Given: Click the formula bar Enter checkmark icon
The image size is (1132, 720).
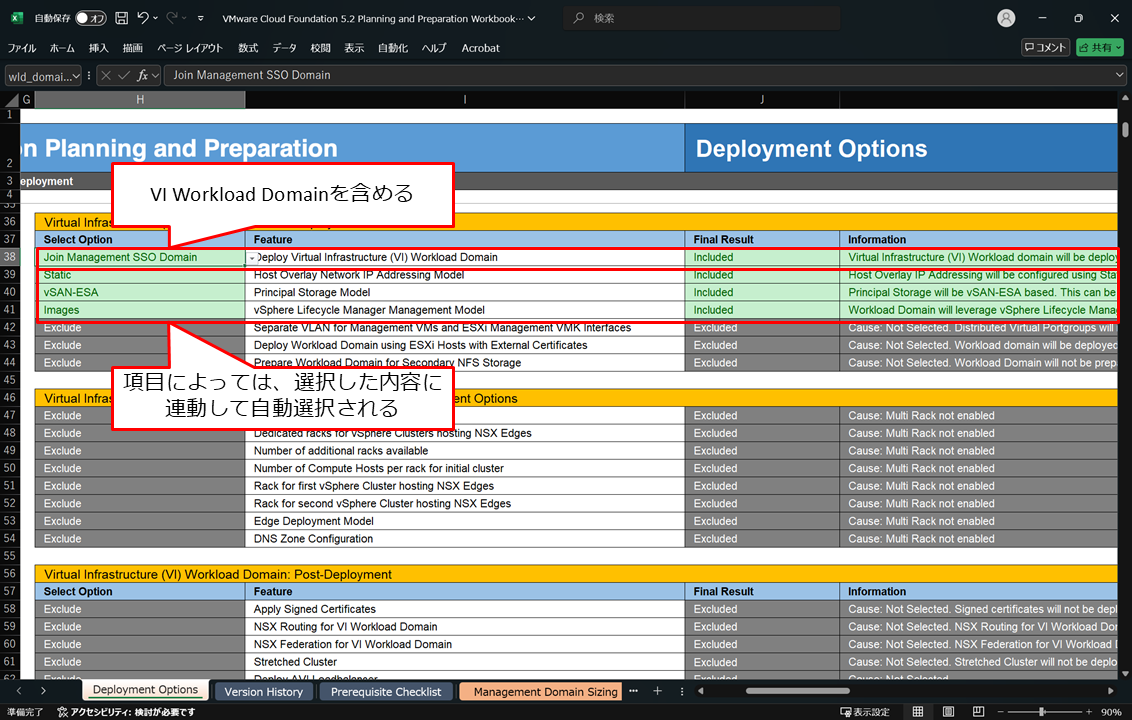Looking at the screenshot, I should [124, 75].
